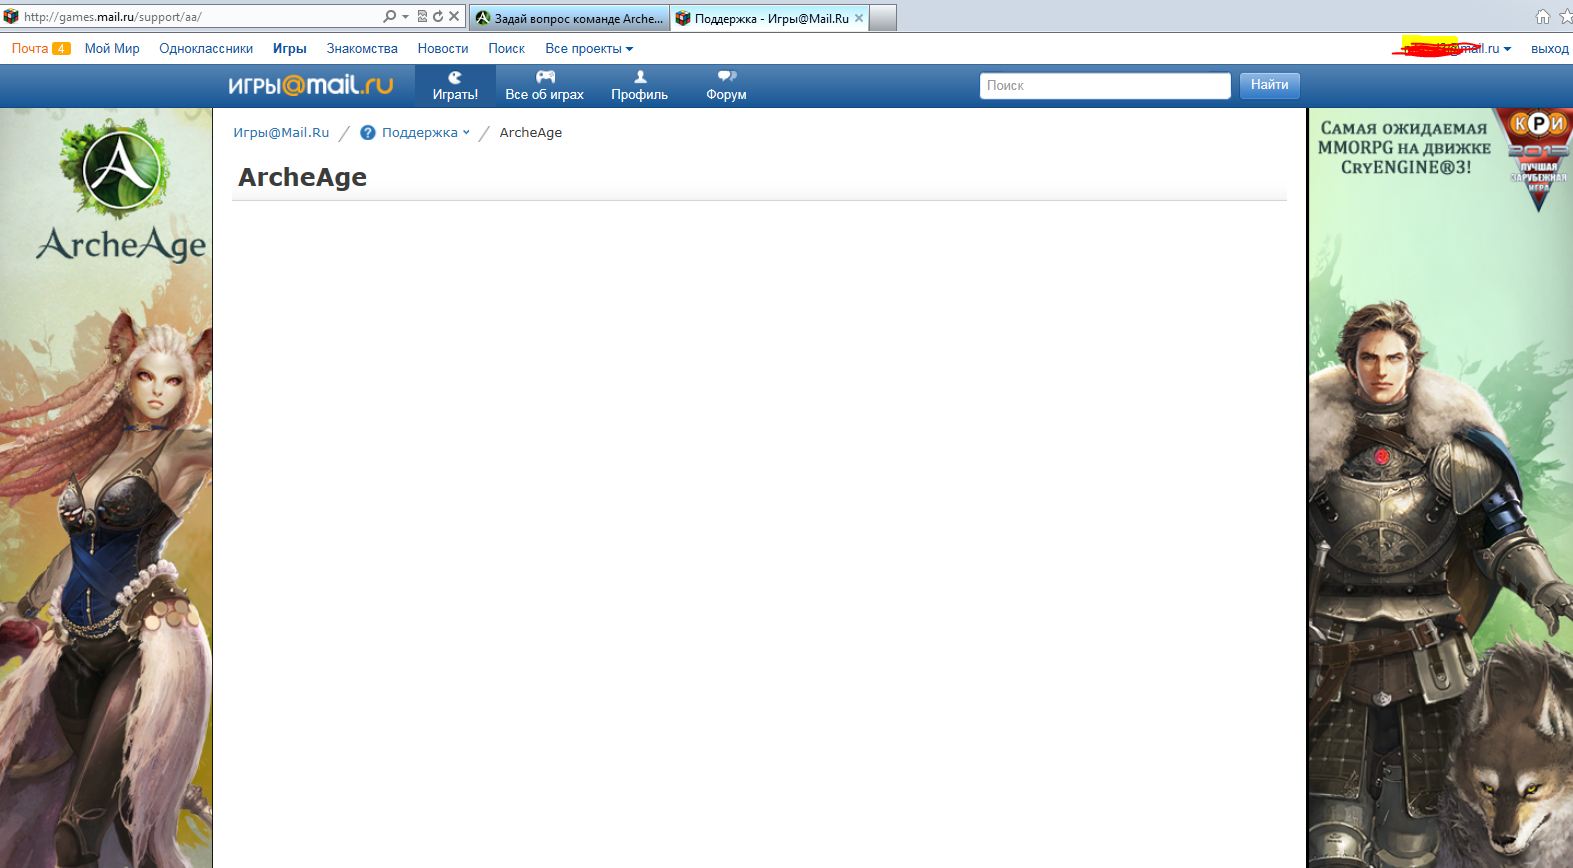Log out via the выход link
The image size is (1573, 868).
(1549, 48)
